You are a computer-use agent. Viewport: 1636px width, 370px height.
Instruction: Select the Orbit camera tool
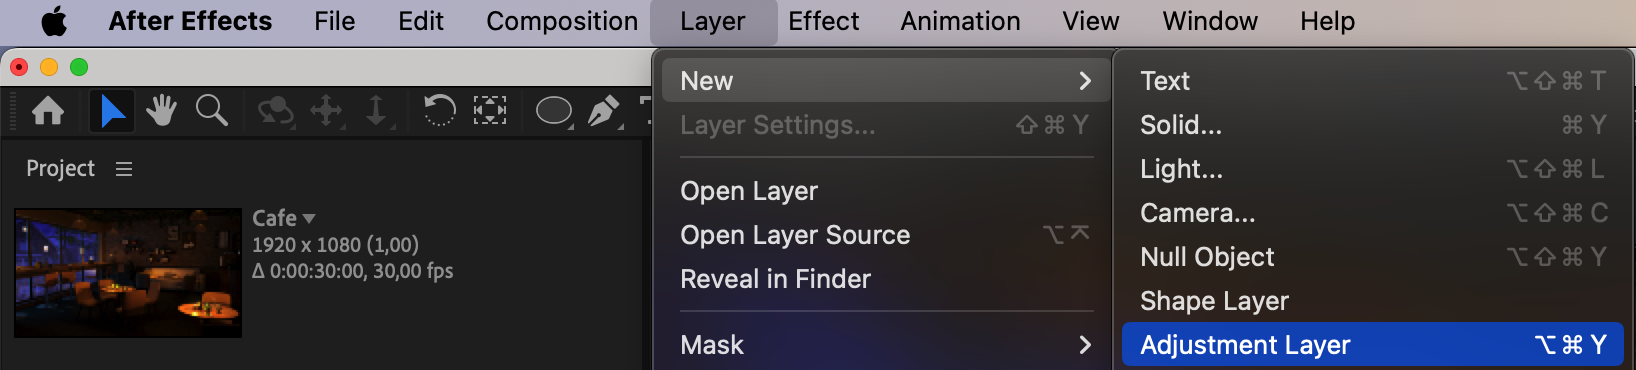click(275, 111)
